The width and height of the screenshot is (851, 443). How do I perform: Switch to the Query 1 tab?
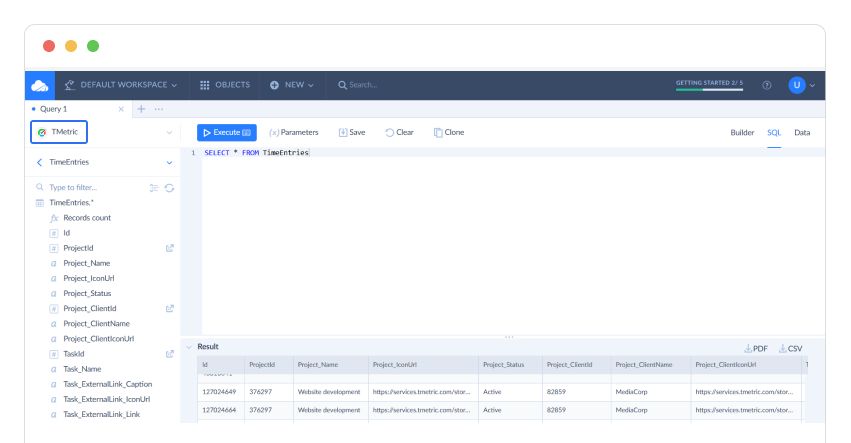coord(53,109)
